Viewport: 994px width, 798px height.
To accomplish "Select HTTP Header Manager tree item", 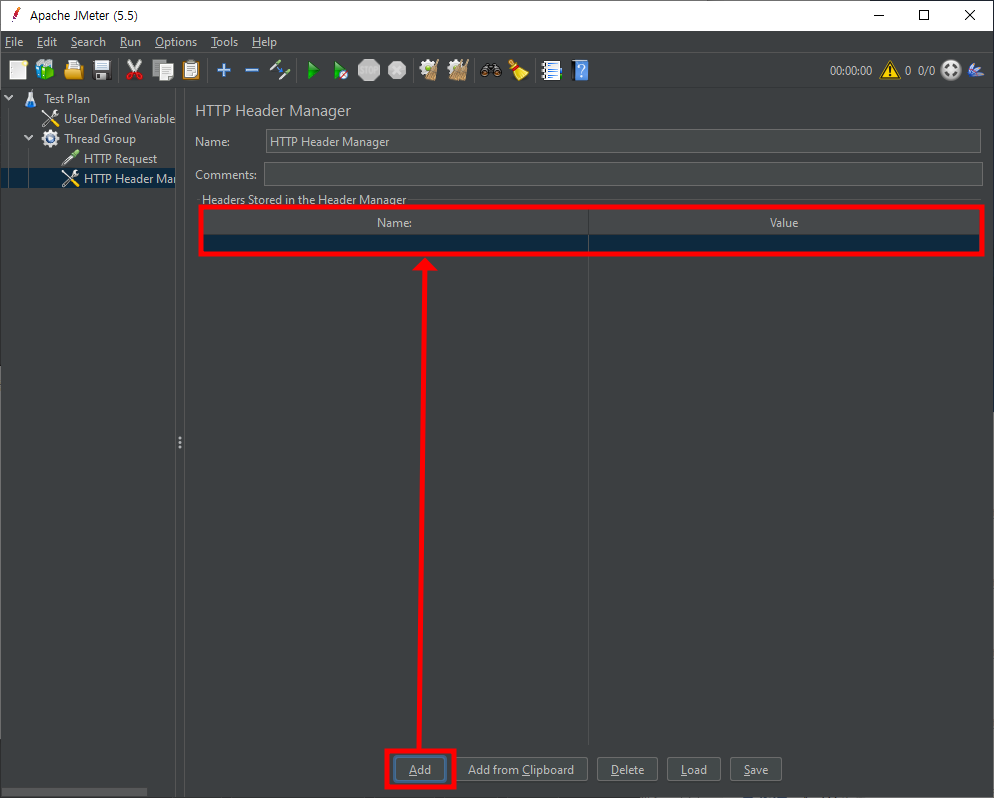I will tap(129, 179).
